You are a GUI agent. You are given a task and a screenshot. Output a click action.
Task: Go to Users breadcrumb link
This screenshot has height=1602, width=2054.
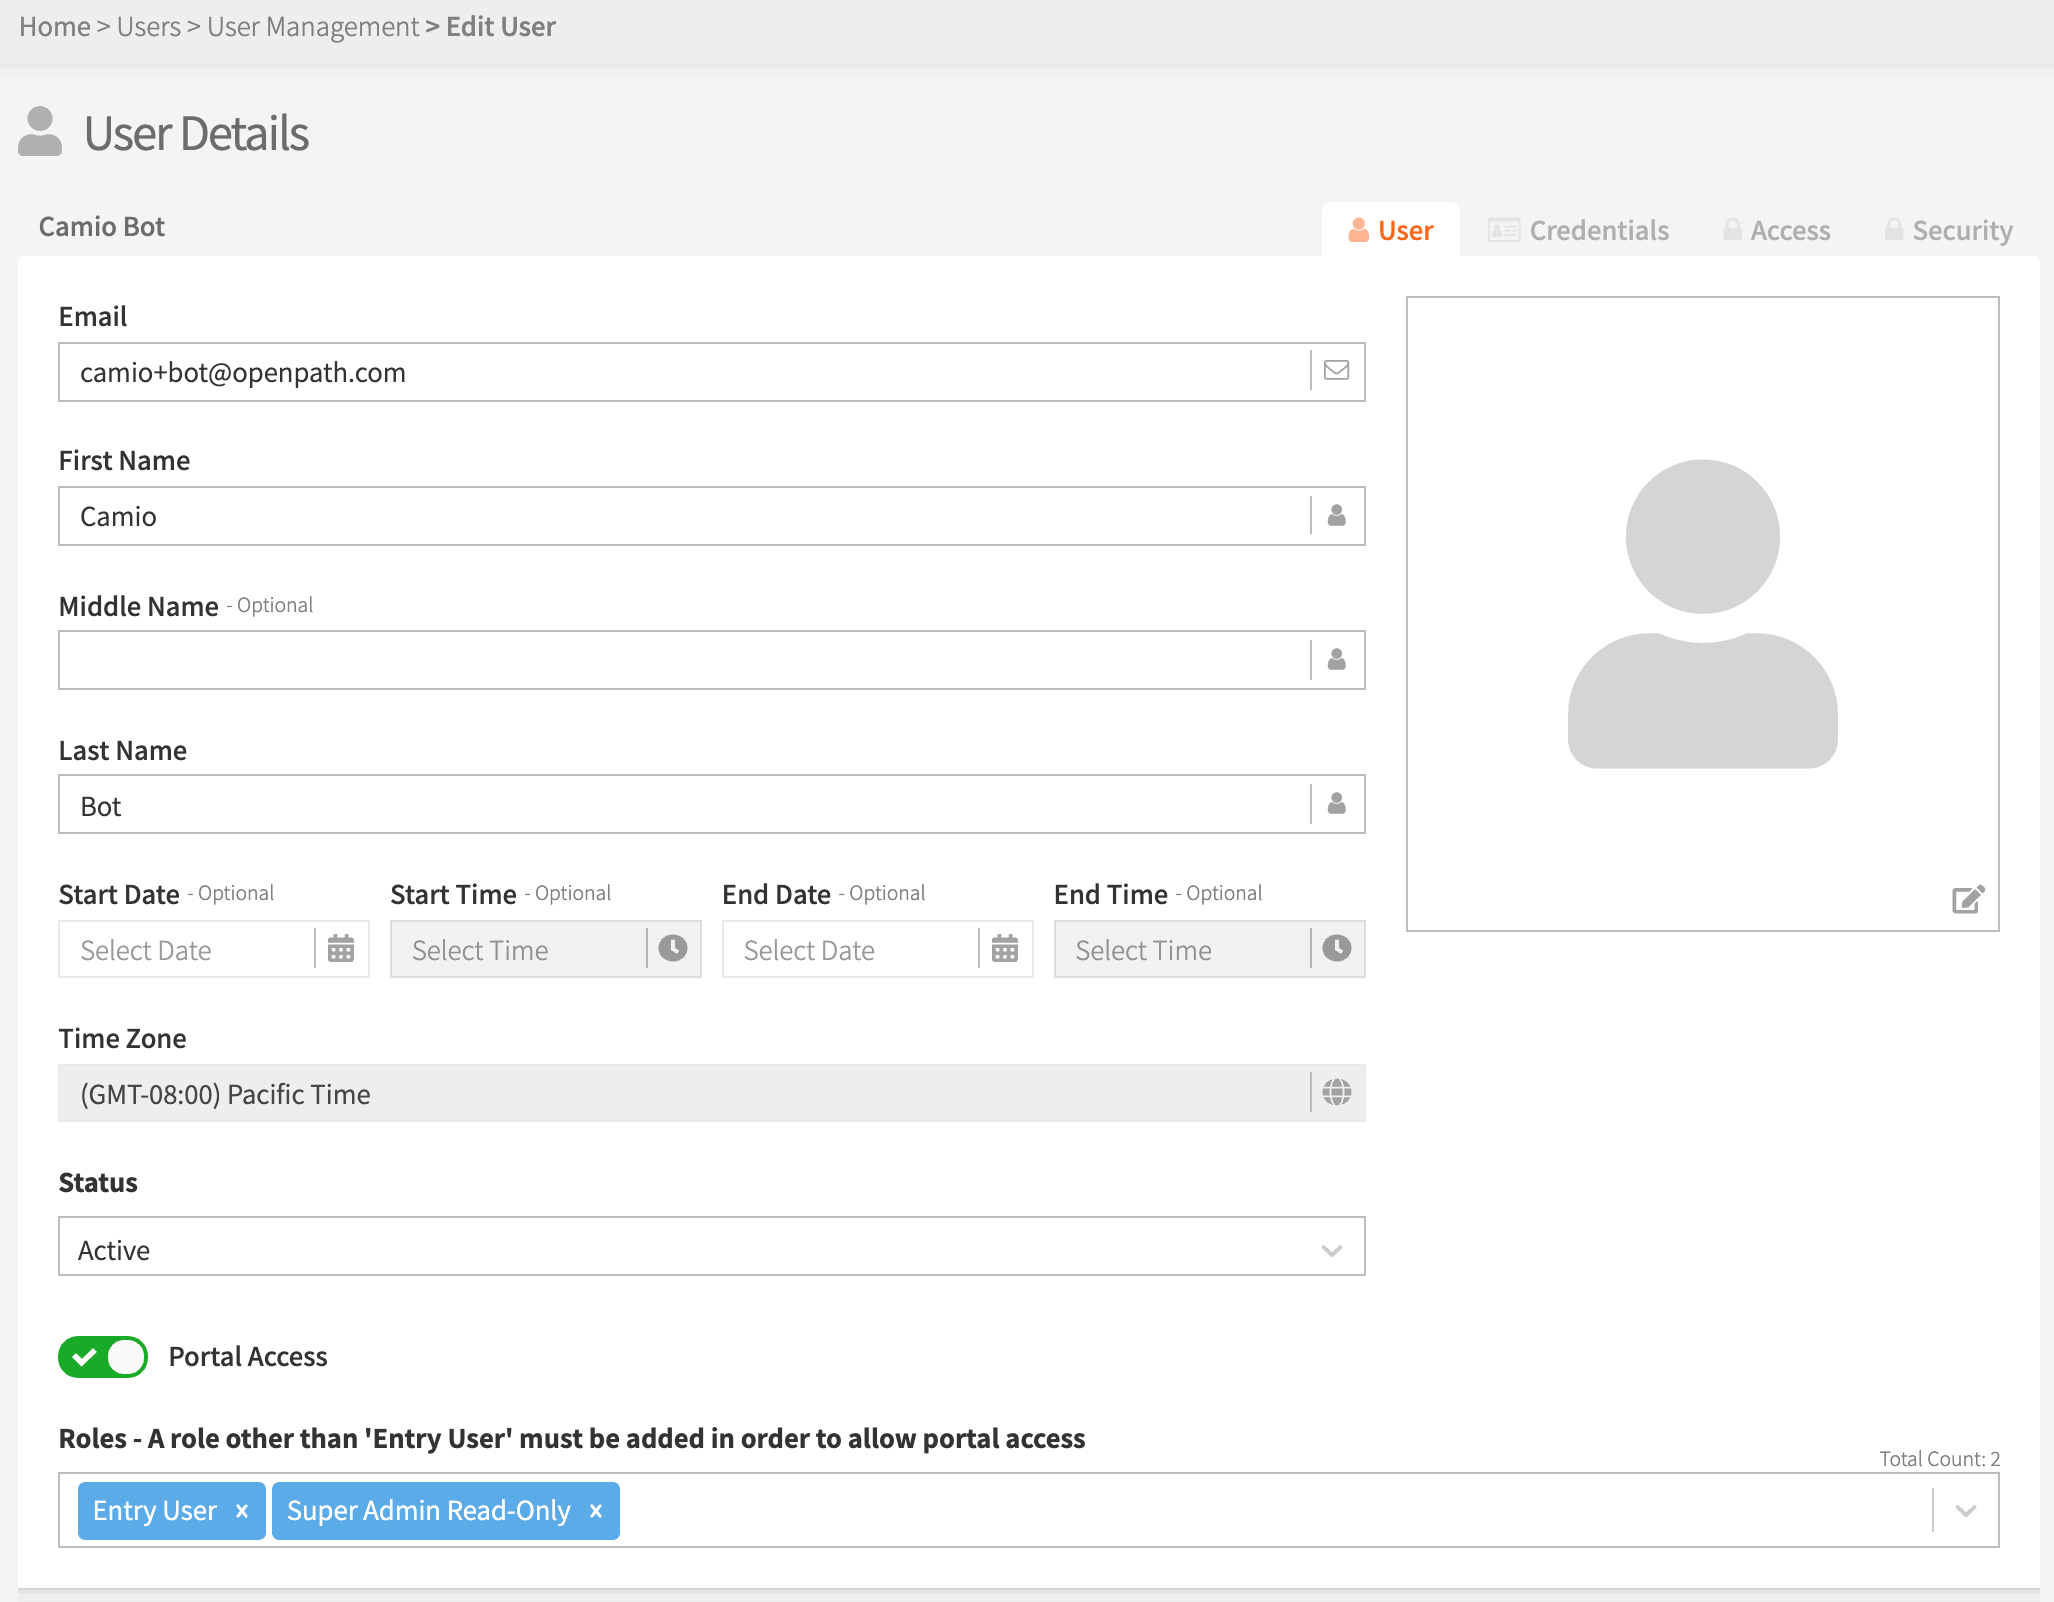149,27
